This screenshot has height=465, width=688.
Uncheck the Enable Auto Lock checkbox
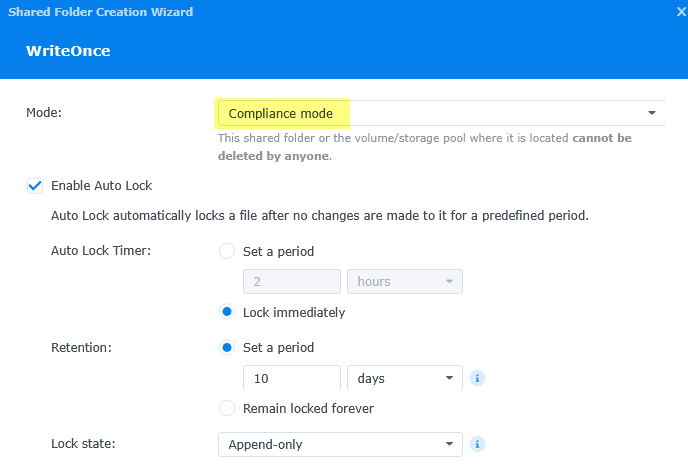click(35, 185)
